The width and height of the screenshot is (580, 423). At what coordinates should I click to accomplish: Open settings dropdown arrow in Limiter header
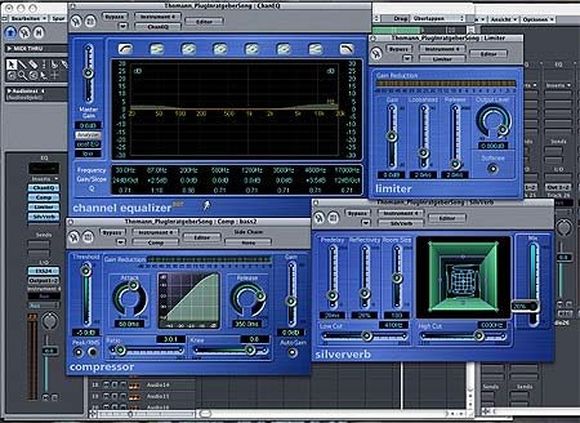[x=407, y=58]
